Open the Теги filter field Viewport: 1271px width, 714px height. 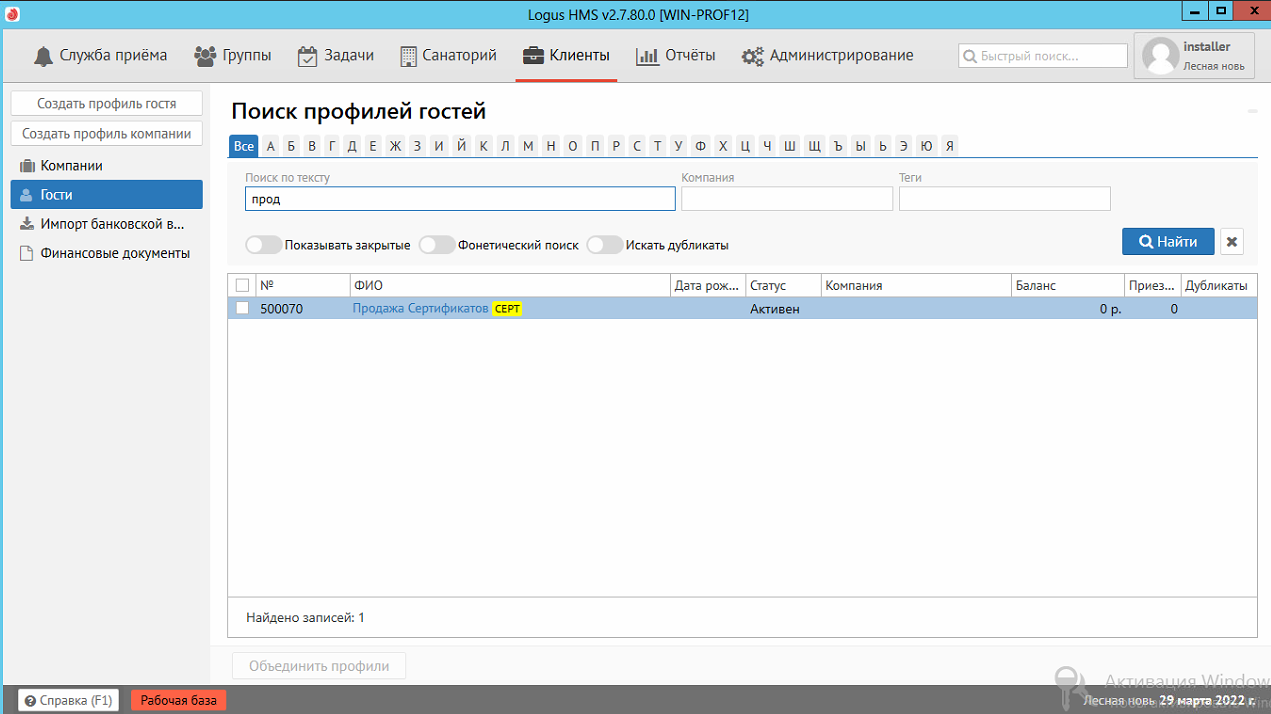tap(1004, 199)
